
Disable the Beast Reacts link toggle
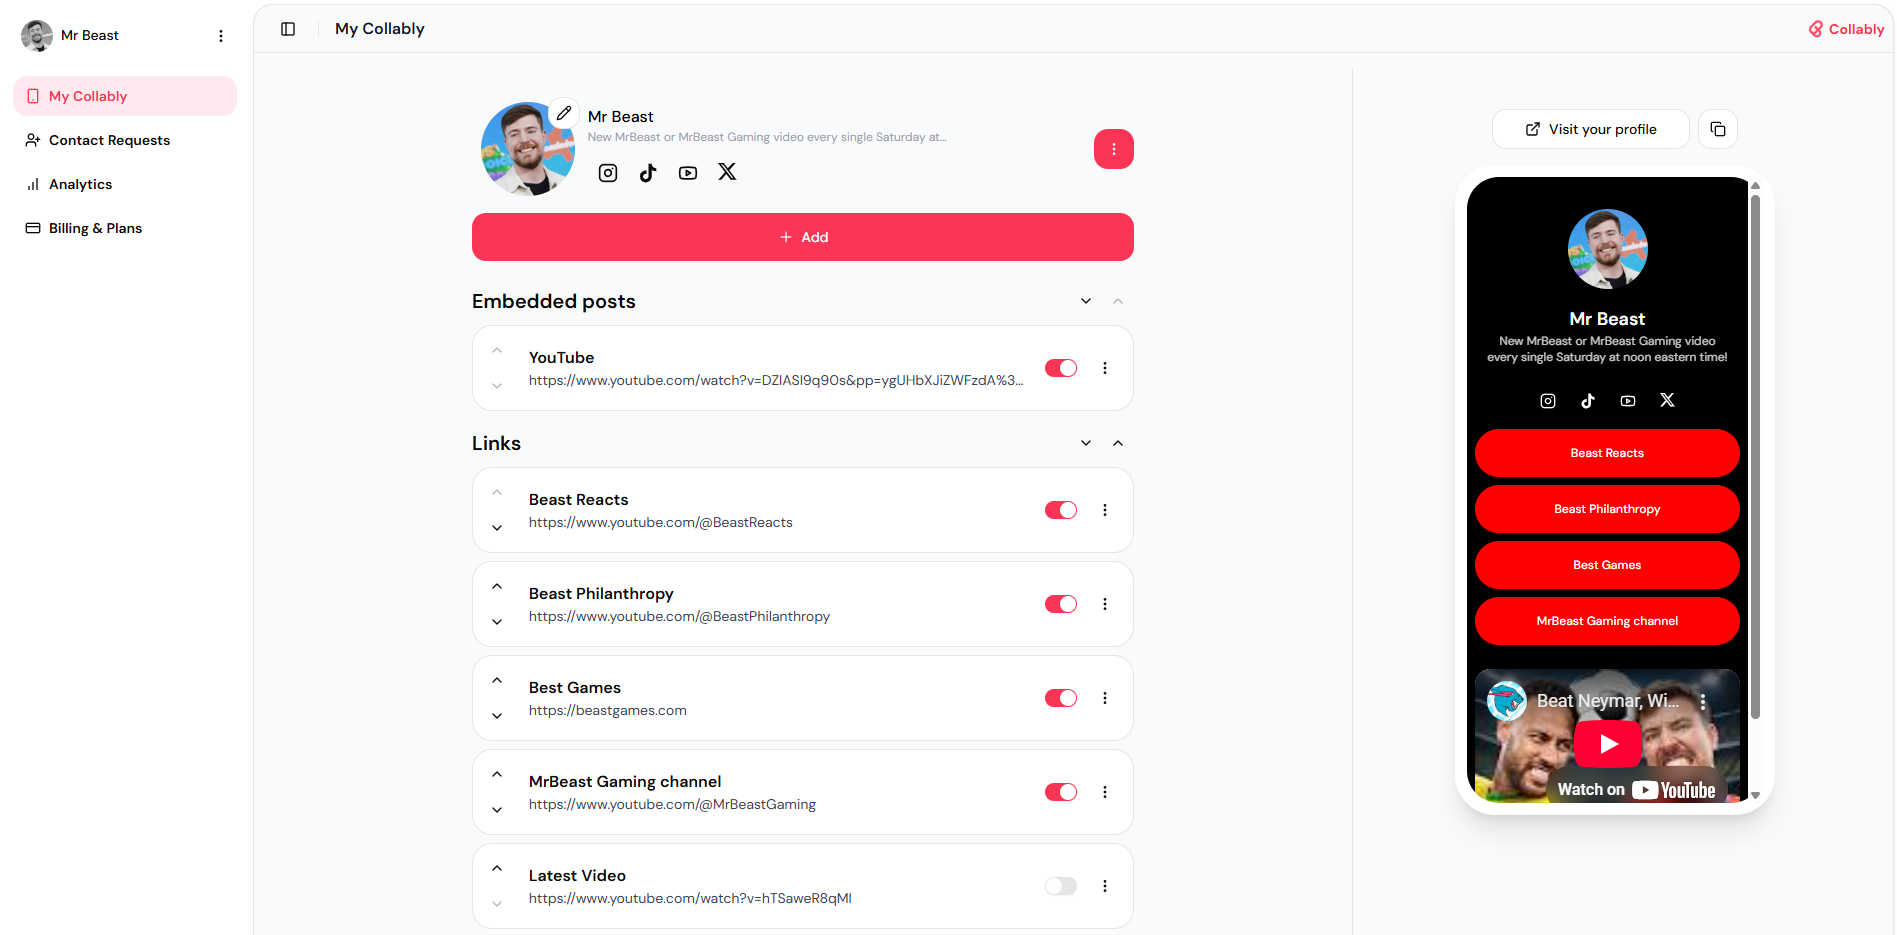click(x=1061, y=510)
